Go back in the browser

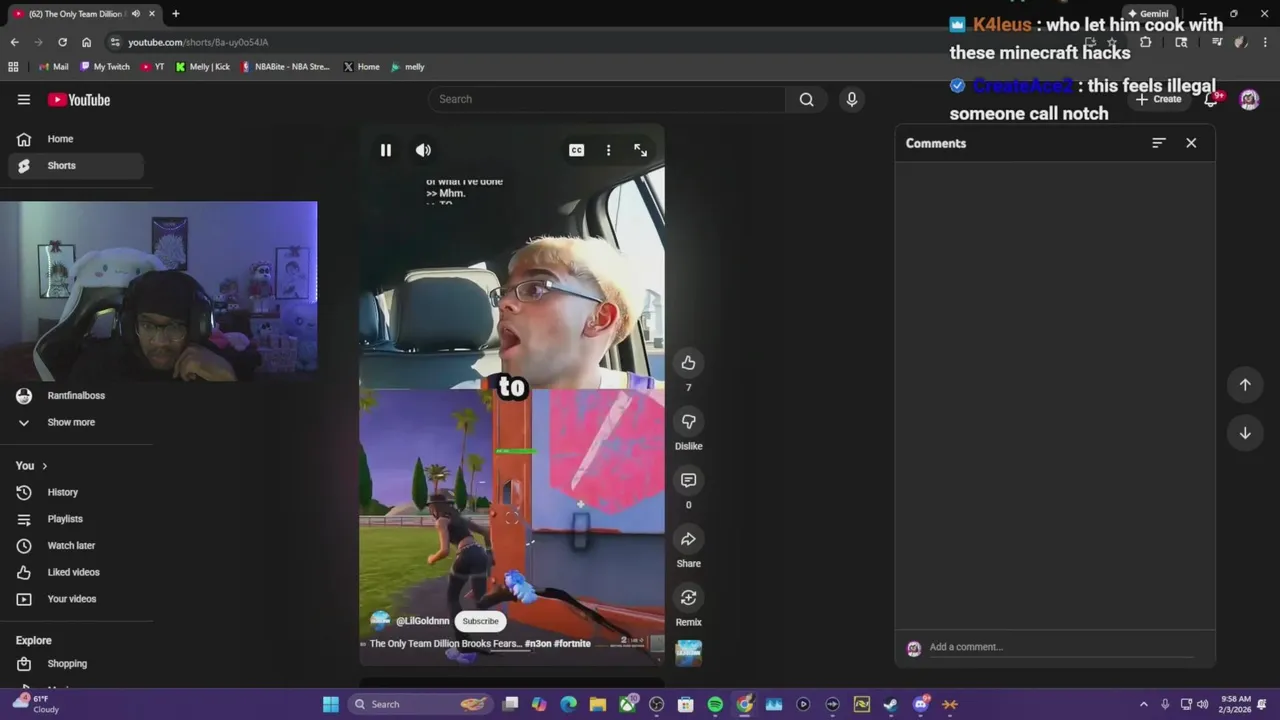[x=14, y=42]
